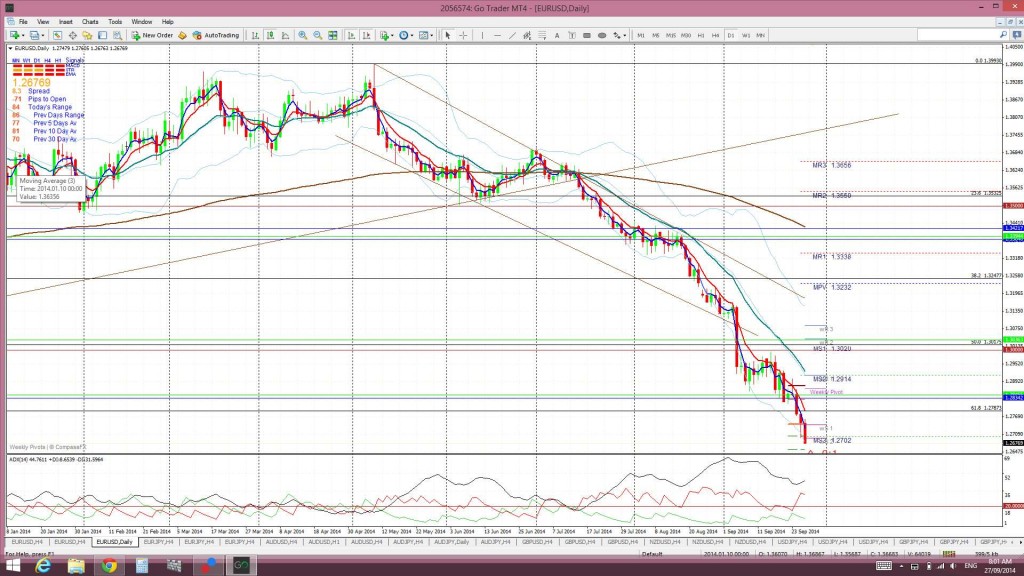The image size is (1024, 576).
Task: Open the Insert menu
Action: [x=65, y=22]
